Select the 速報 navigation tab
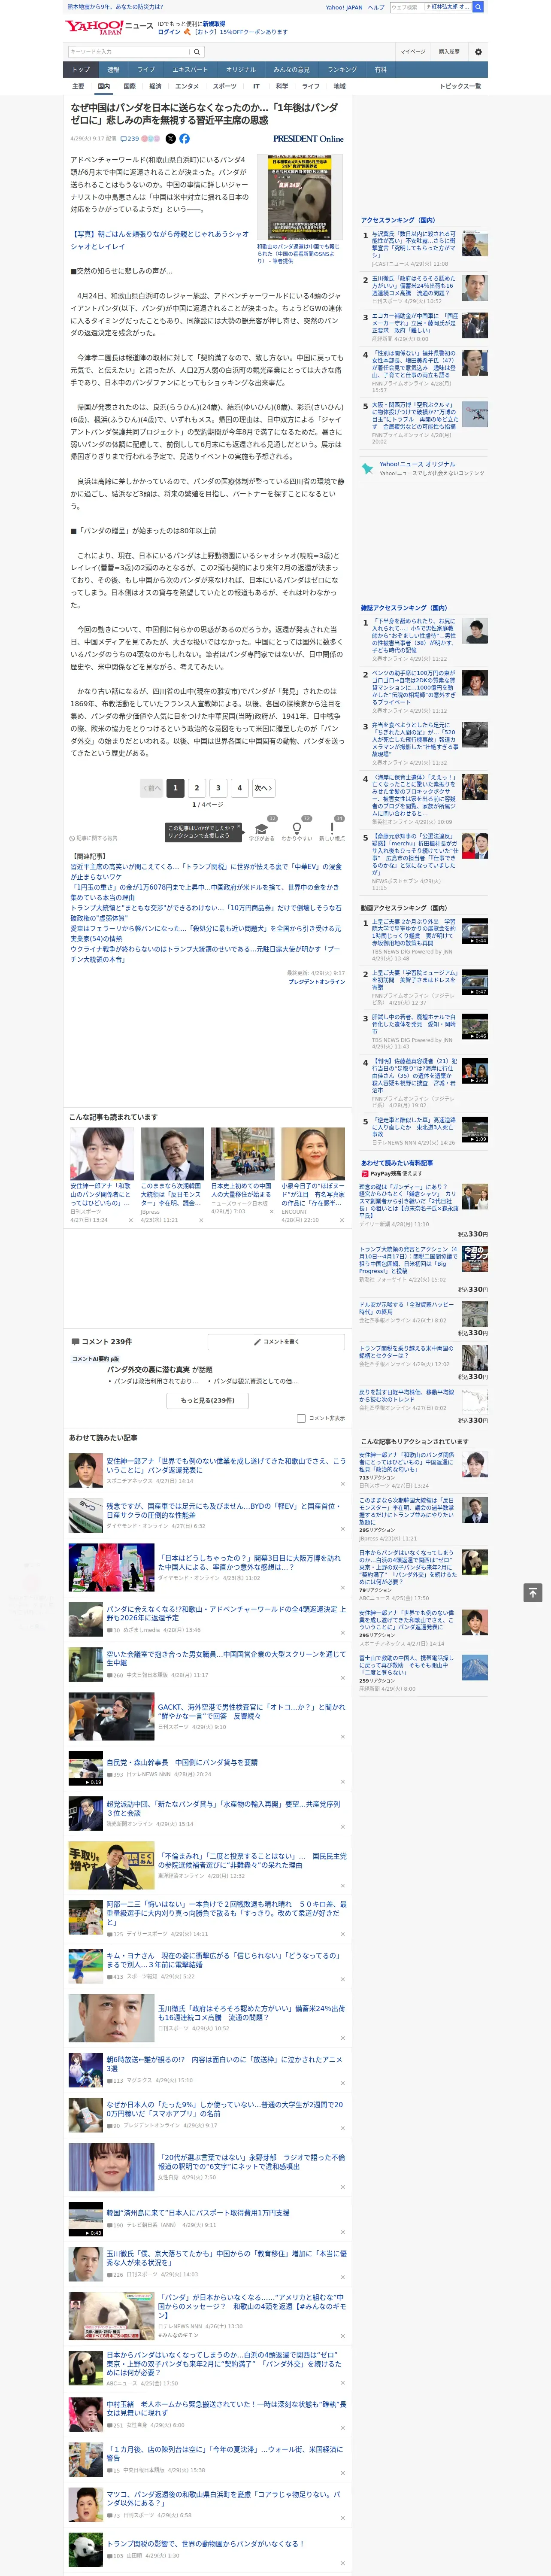 pos(113,69)
